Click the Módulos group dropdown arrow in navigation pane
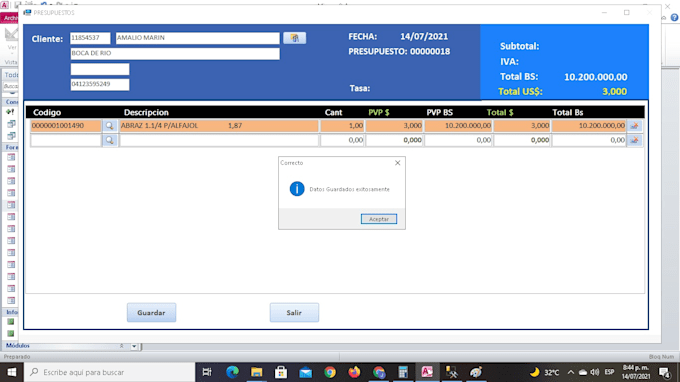680x382 pixels. [x=134, y=346]
